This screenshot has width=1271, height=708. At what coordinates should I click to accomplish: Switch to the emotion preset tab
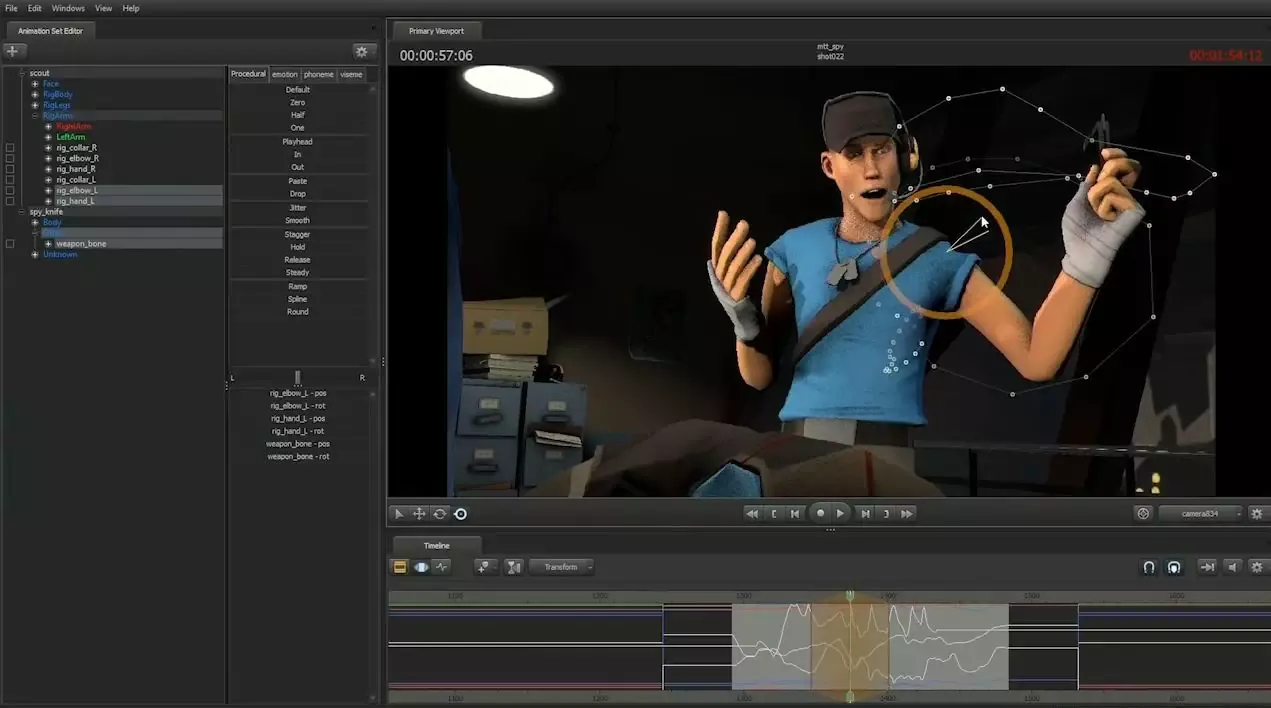click(285, 74)
